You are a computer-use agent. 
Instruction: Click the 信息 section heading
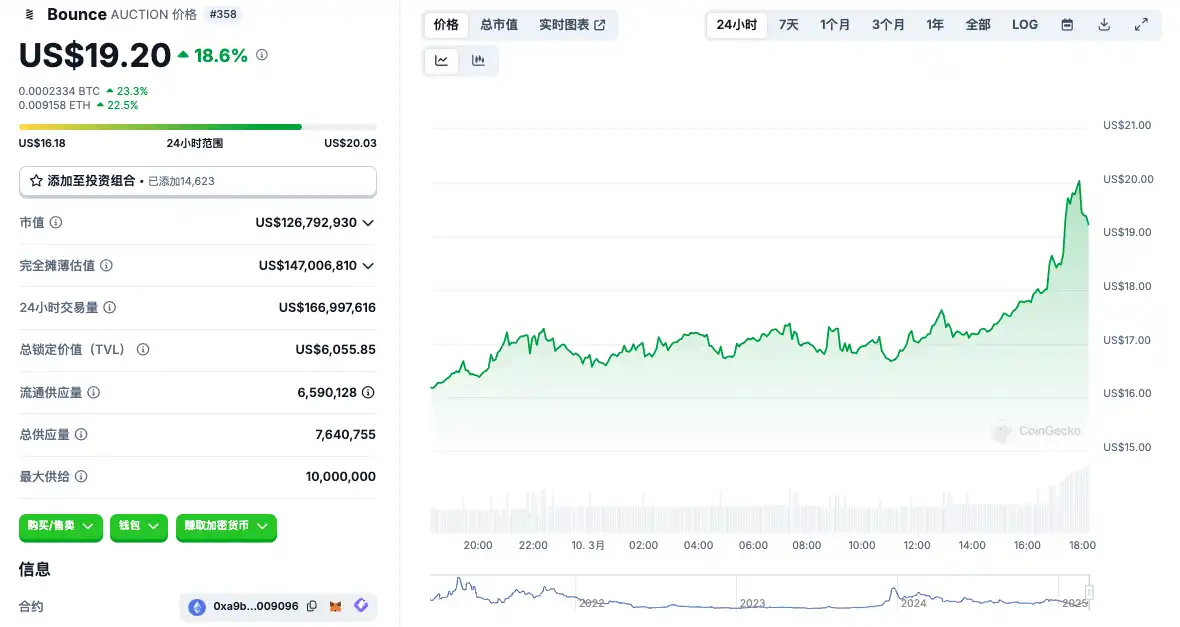[x=35, y=569]
